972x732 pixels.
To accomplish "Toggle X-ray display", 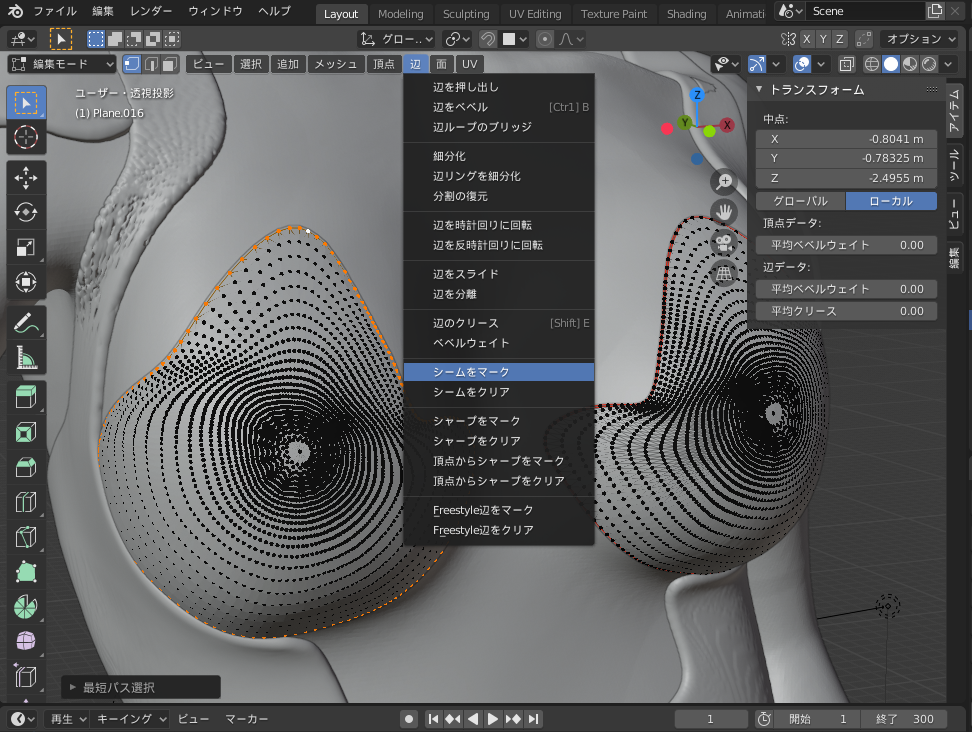I will click(846, 64).
